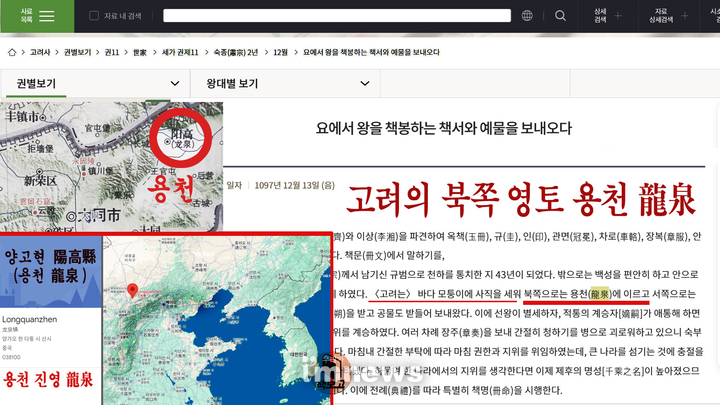Open the 자료 상세검색 menu item
This screenshot has height=405, width=720.
(660, 16)
